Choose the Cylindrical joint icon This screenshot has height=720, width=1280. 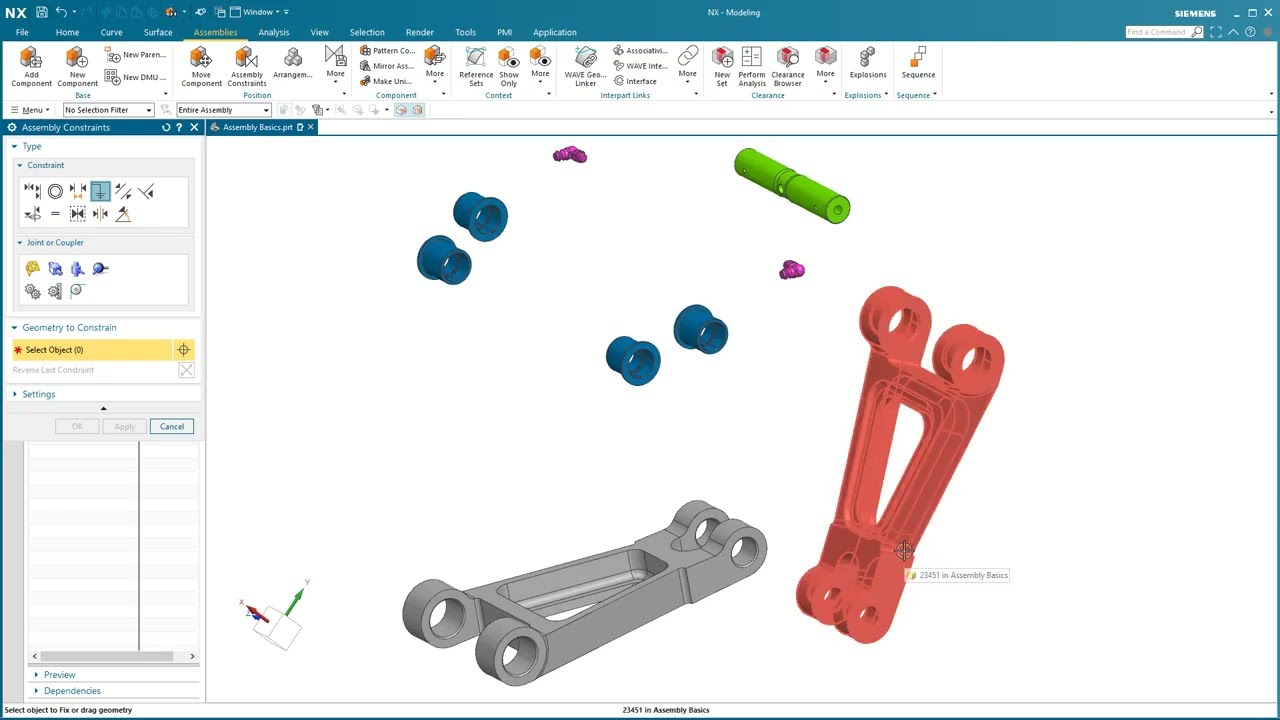[x=78, y=268]
